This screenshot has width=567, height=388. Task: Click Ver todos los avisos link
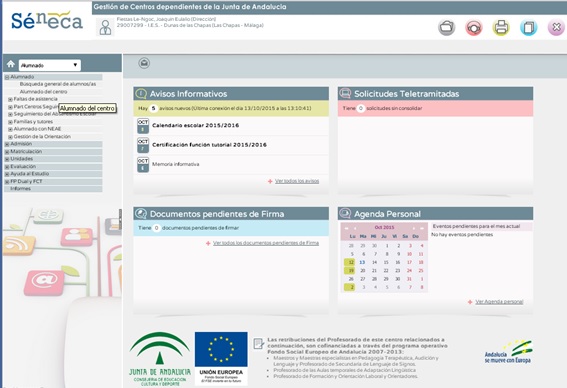point(297,181)
